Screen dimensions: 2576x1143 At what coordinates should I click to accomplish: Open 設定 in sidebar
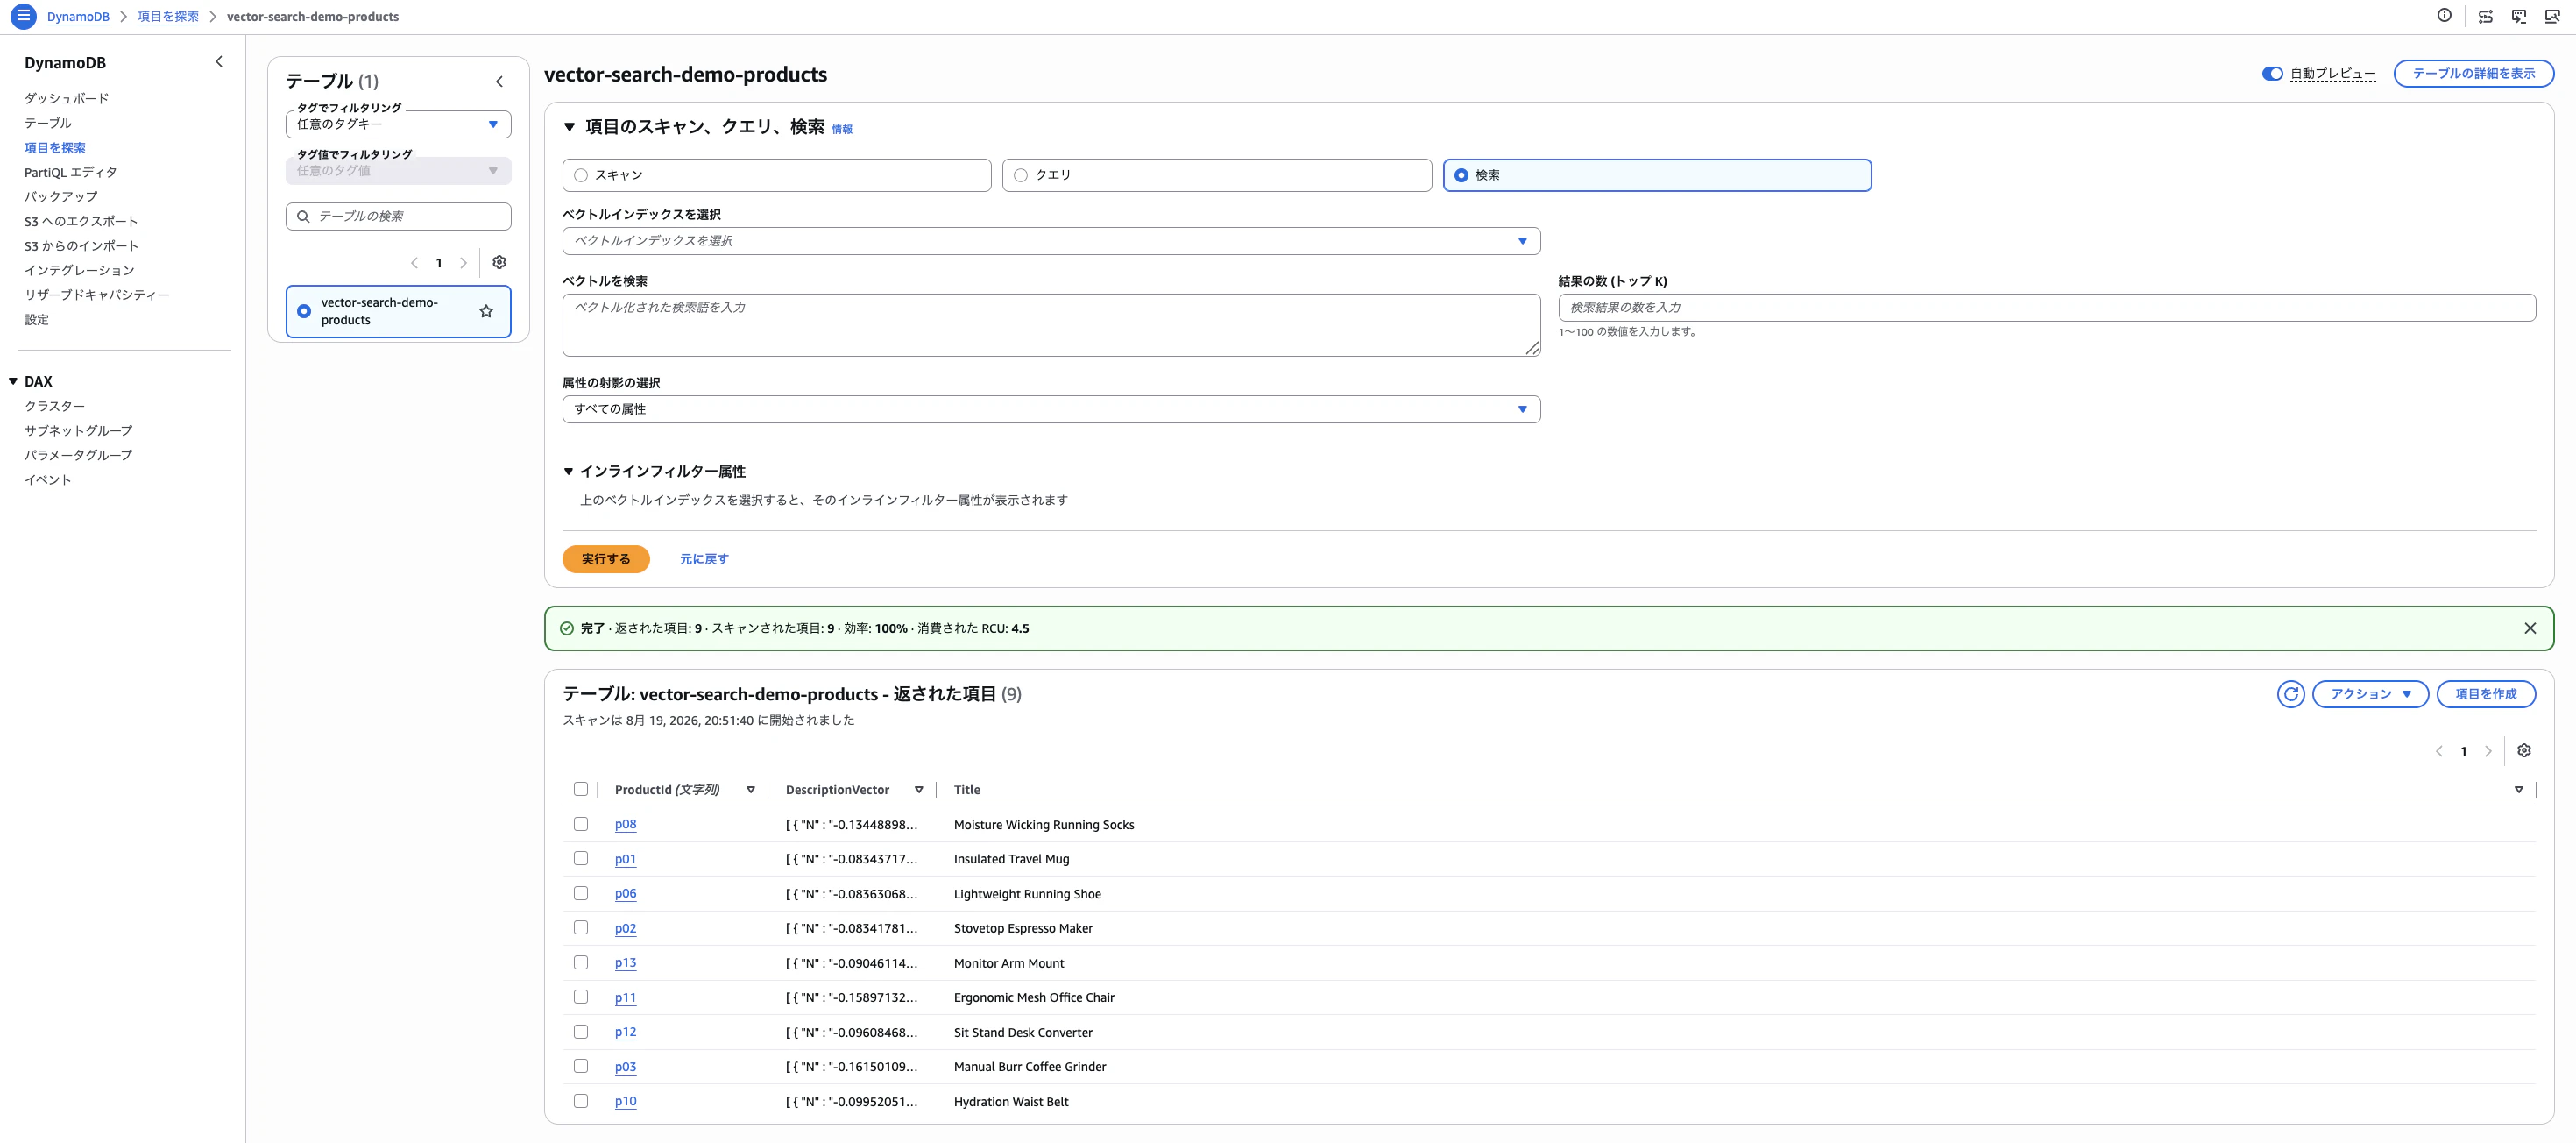(36, 319)
